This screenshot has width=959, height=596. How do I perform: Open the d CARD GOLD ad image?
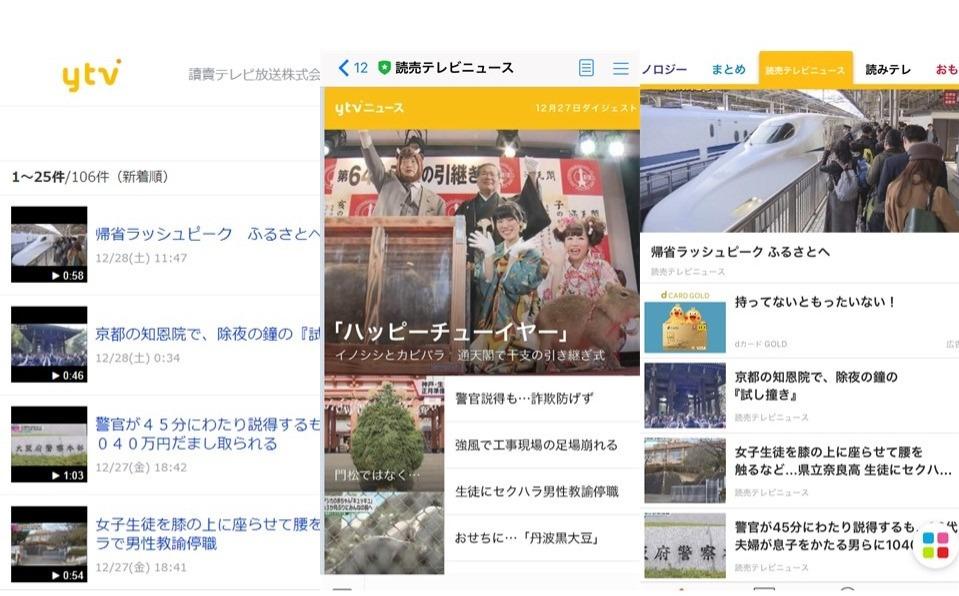click(685, 321)
